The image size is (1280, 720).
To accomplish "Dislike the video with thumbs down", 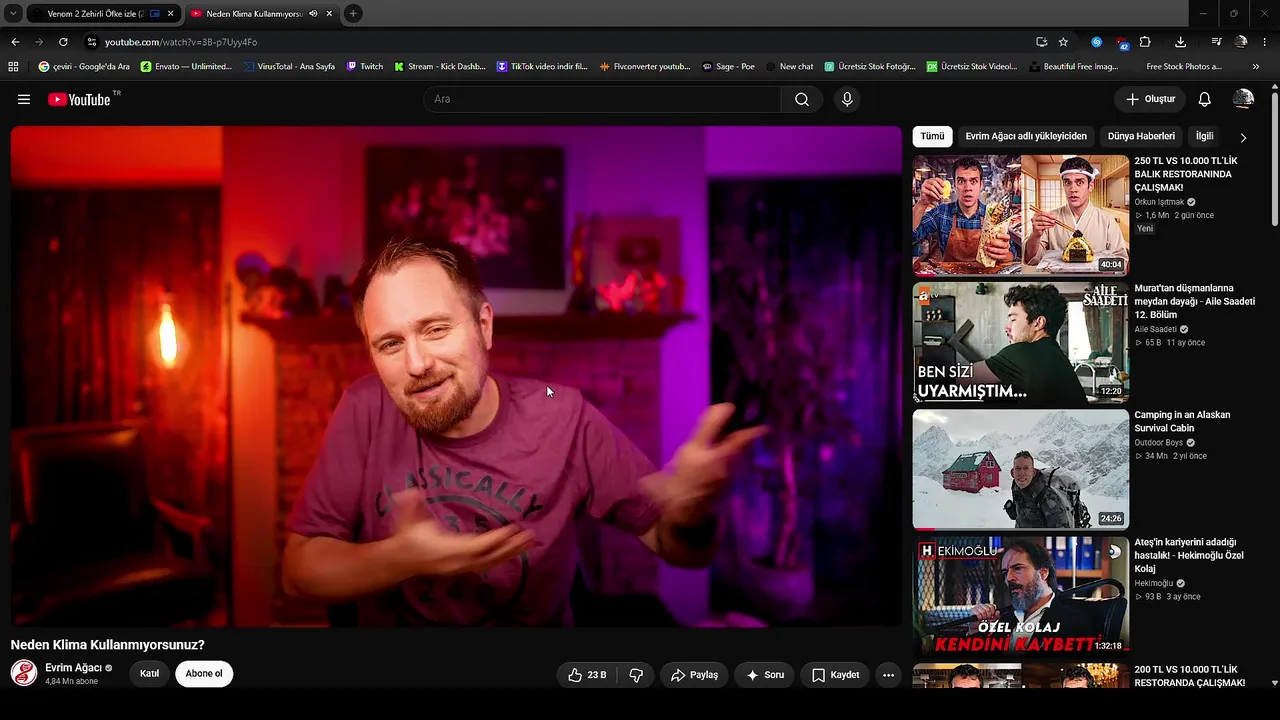I will [x=636, y=675].
